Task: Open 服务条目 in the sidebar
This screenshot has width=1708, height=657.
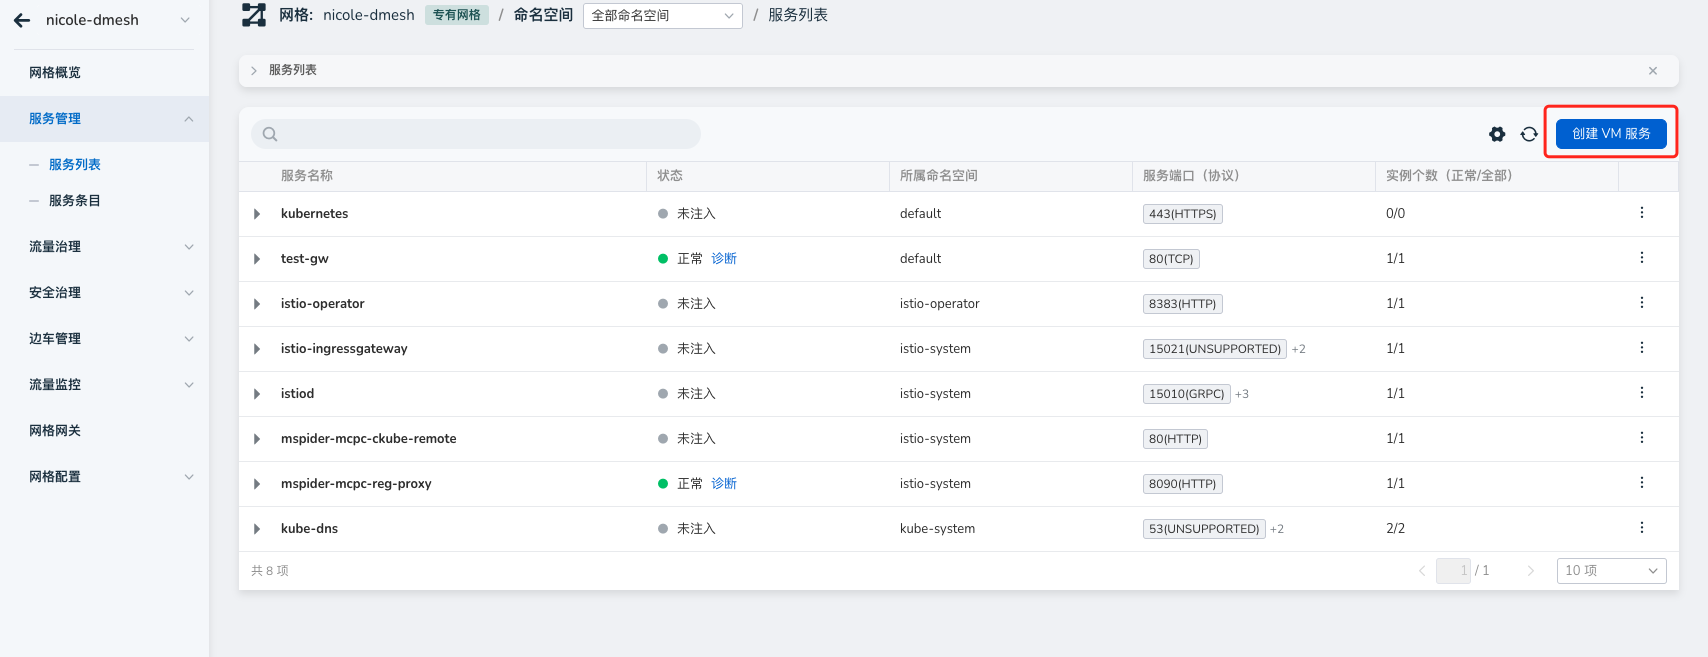Action: 75,201
